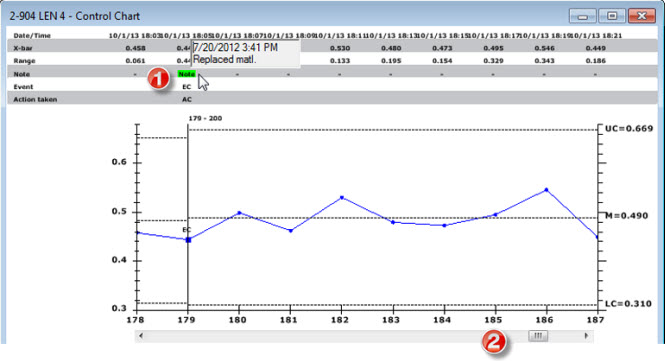This screenshot has width=665, height=361.
Task: Click the right scrollbar arrow
Action: [587, 336]
